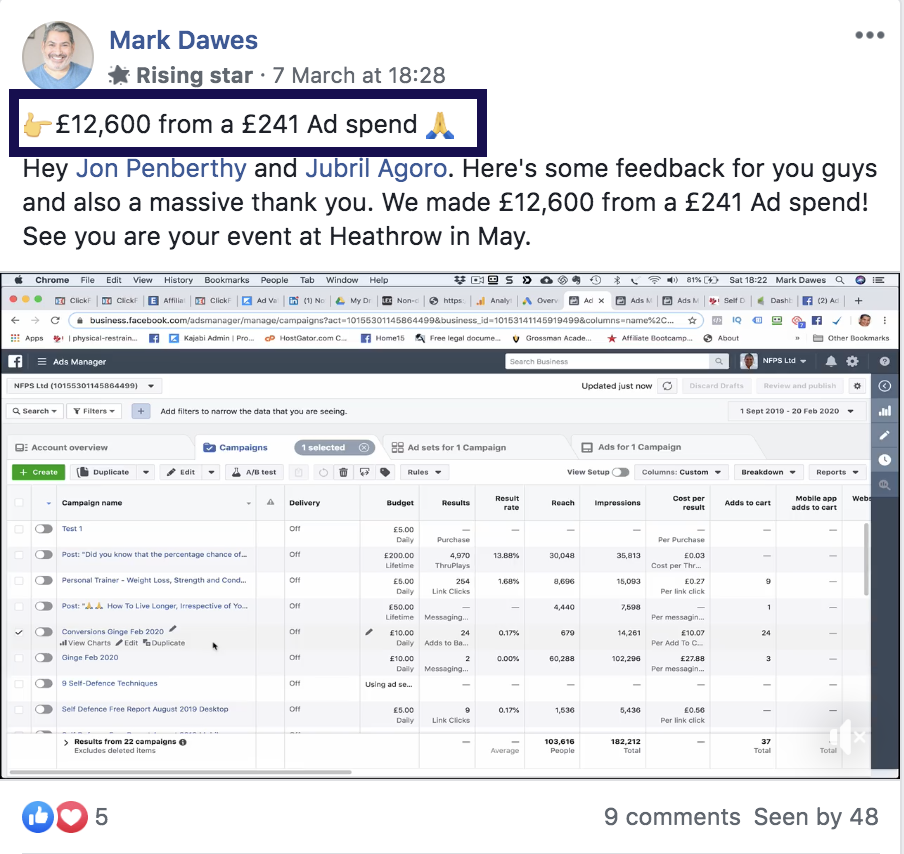Open new Chrome tab with plus
The width and height of the screenshot is (904, 854).
[858, 300]
